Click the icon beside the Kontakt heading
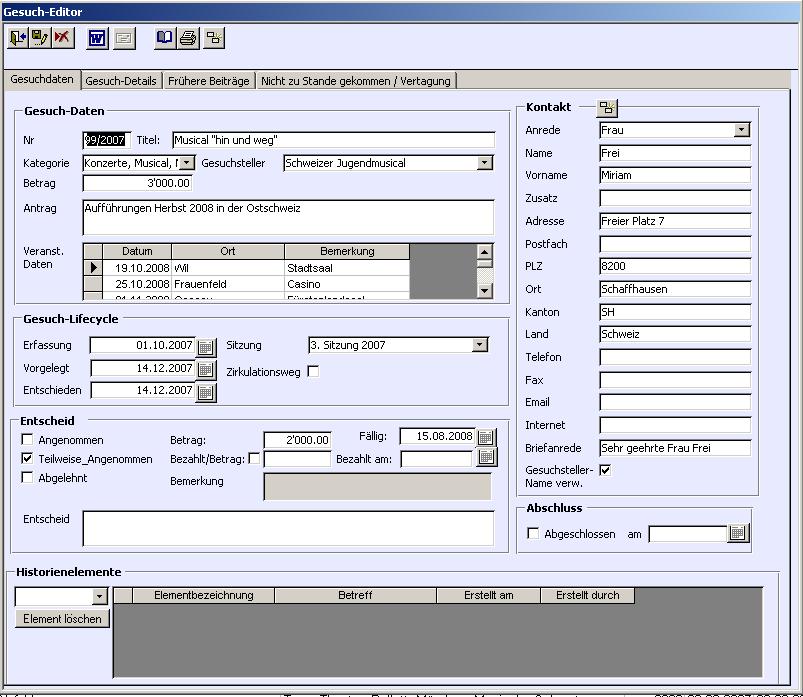The height and width of the screenshot is (697, 803). [607, 108]
